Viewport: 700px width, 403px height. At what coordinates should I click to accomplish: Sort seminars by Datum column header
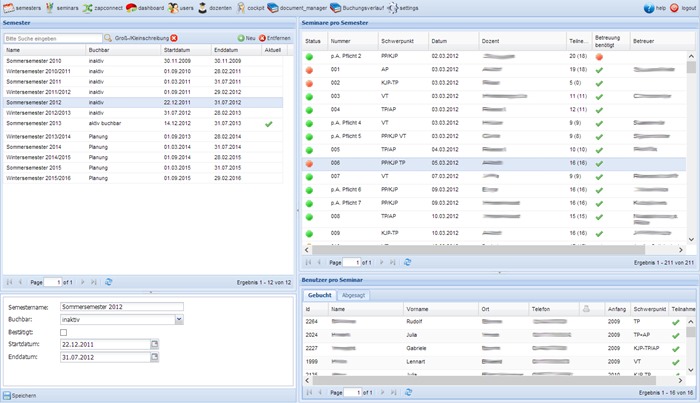pyautogui.click(x=454, y=41)
